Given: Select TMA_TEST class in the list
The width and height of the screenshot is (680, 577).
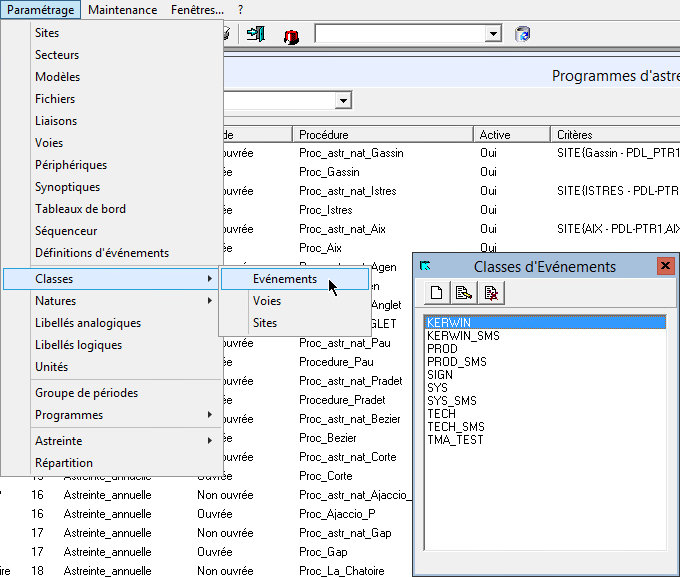Looking at the screenshot, I should click(x=455, y=440).
